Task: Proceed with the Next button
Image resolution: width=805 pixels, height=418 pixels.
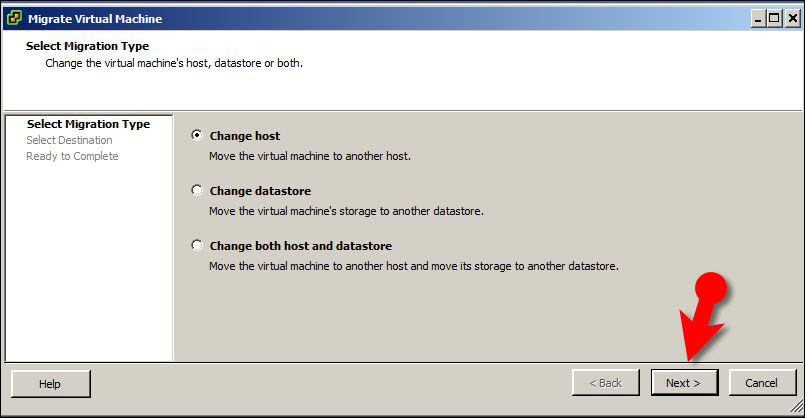Action: [x=684, y=383]
